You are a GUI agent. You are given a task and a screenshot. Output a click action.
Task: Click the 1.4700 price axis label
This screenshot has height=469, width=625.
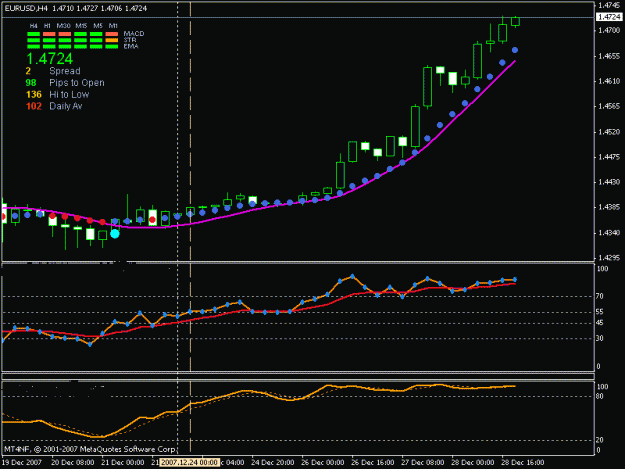[609, 30]
